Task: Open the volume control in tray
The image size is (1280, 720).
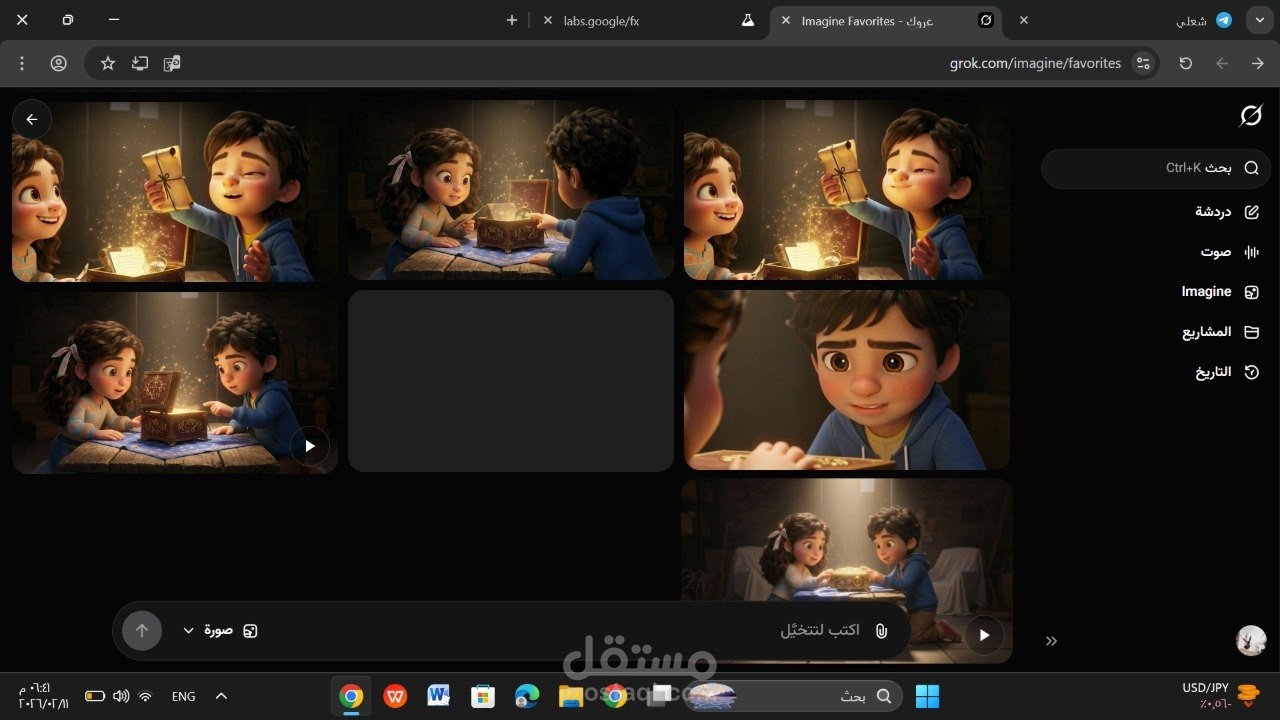Action: (121, 696)
